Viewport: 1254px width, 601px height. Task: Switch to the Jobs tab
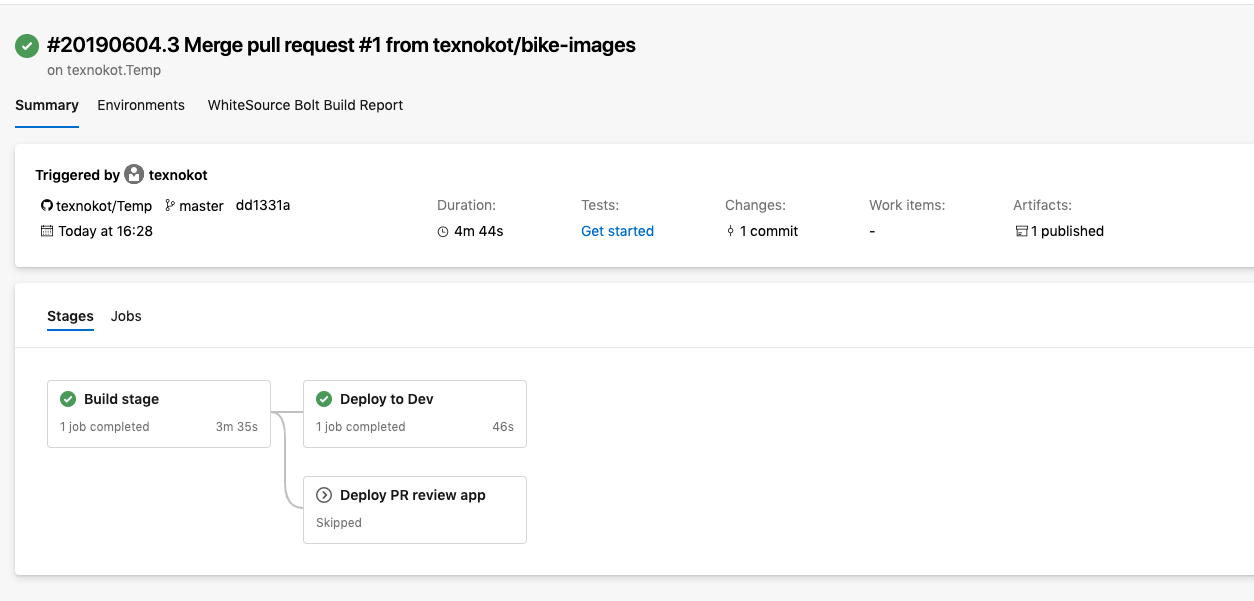pos(126,316)
